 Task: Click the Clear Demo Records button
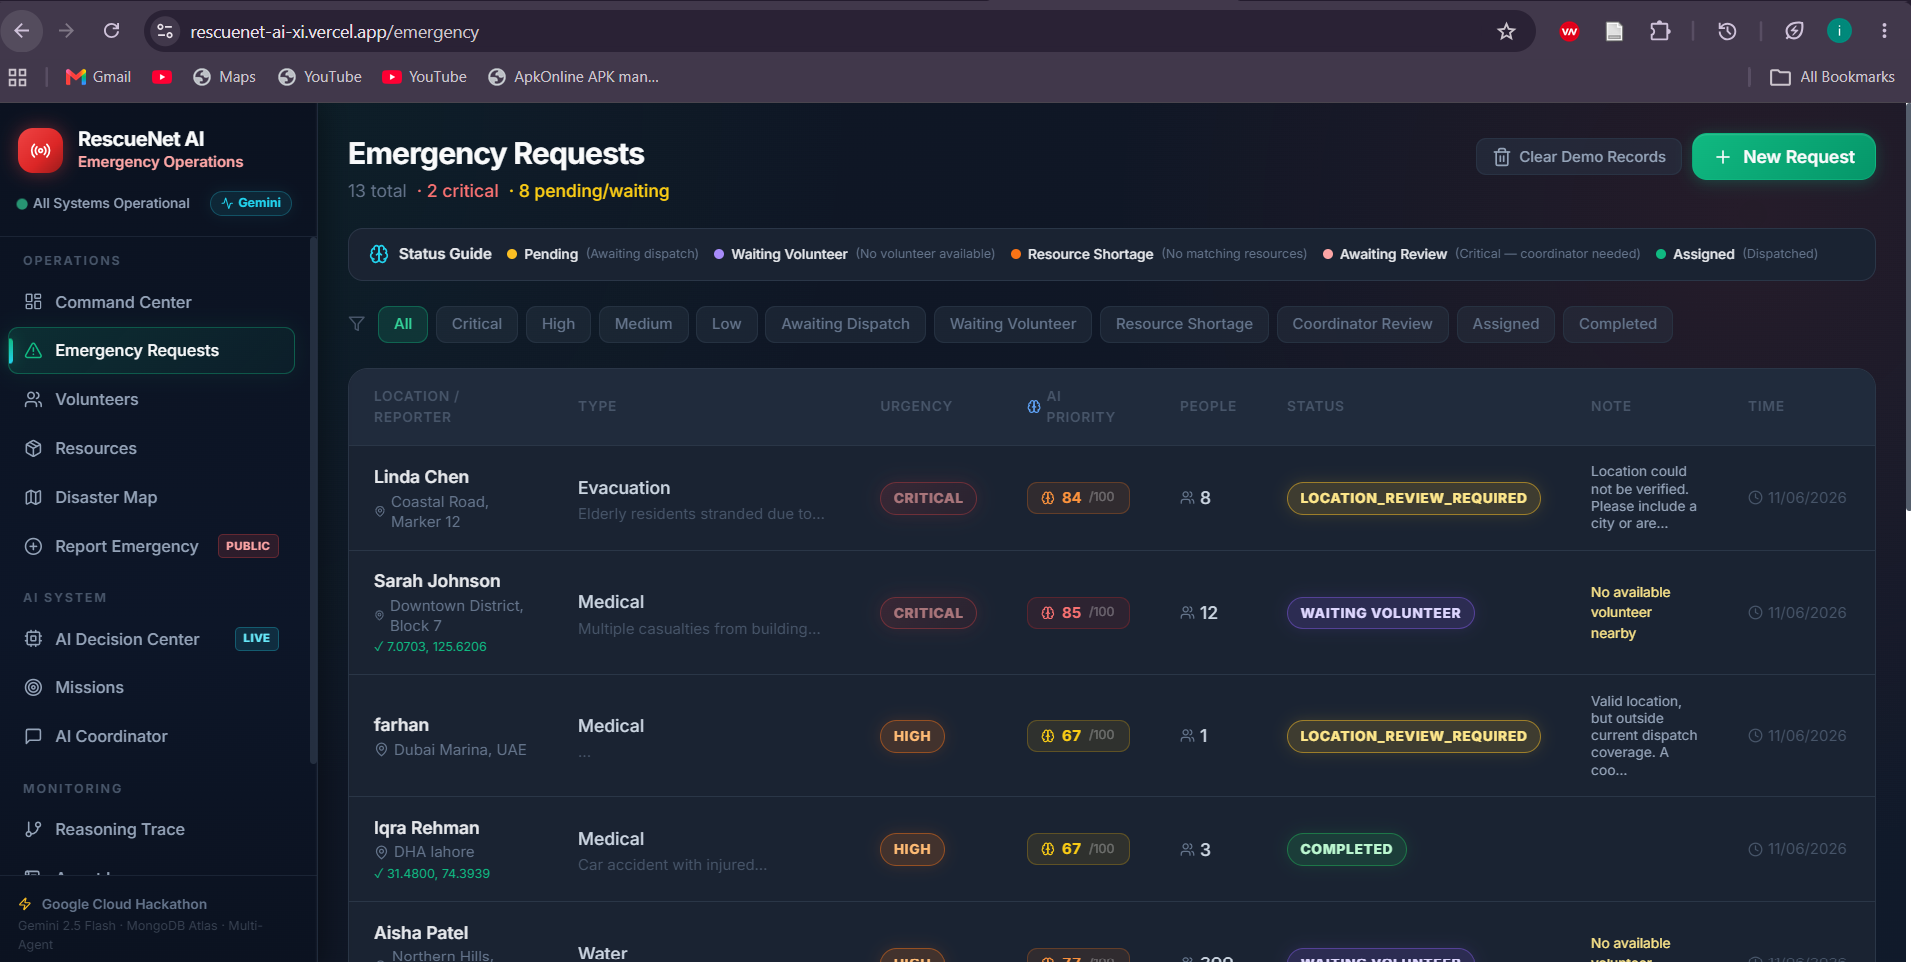tap(1579, 157)
